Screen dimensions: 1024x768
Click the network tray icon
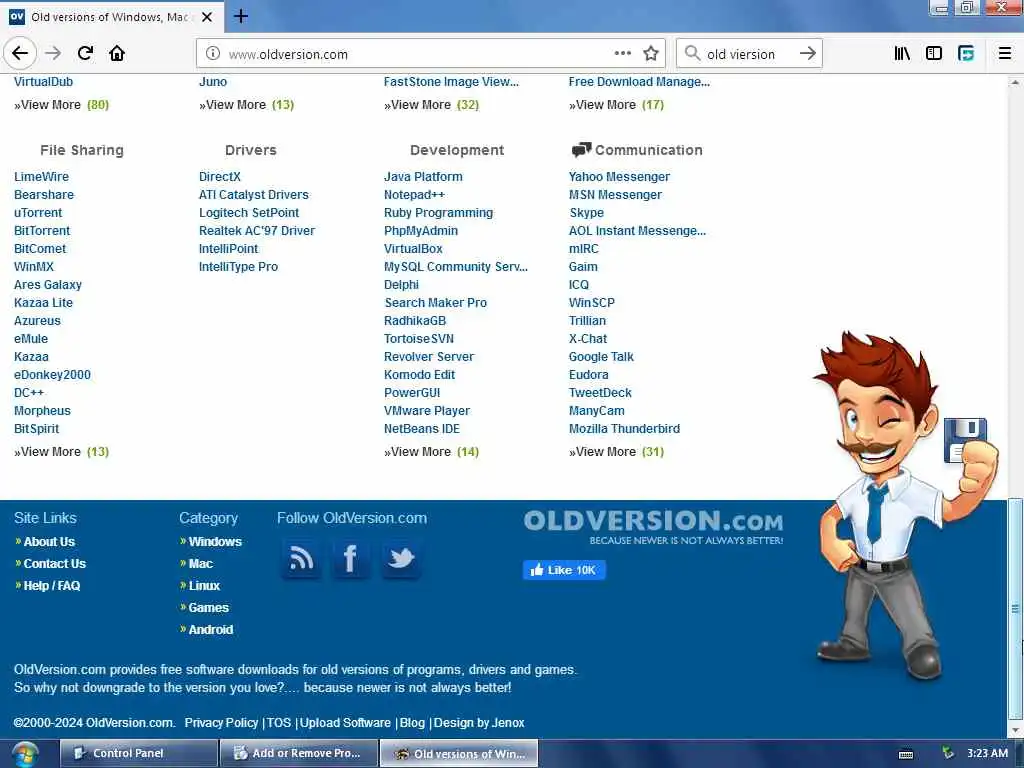click(948, 754)
